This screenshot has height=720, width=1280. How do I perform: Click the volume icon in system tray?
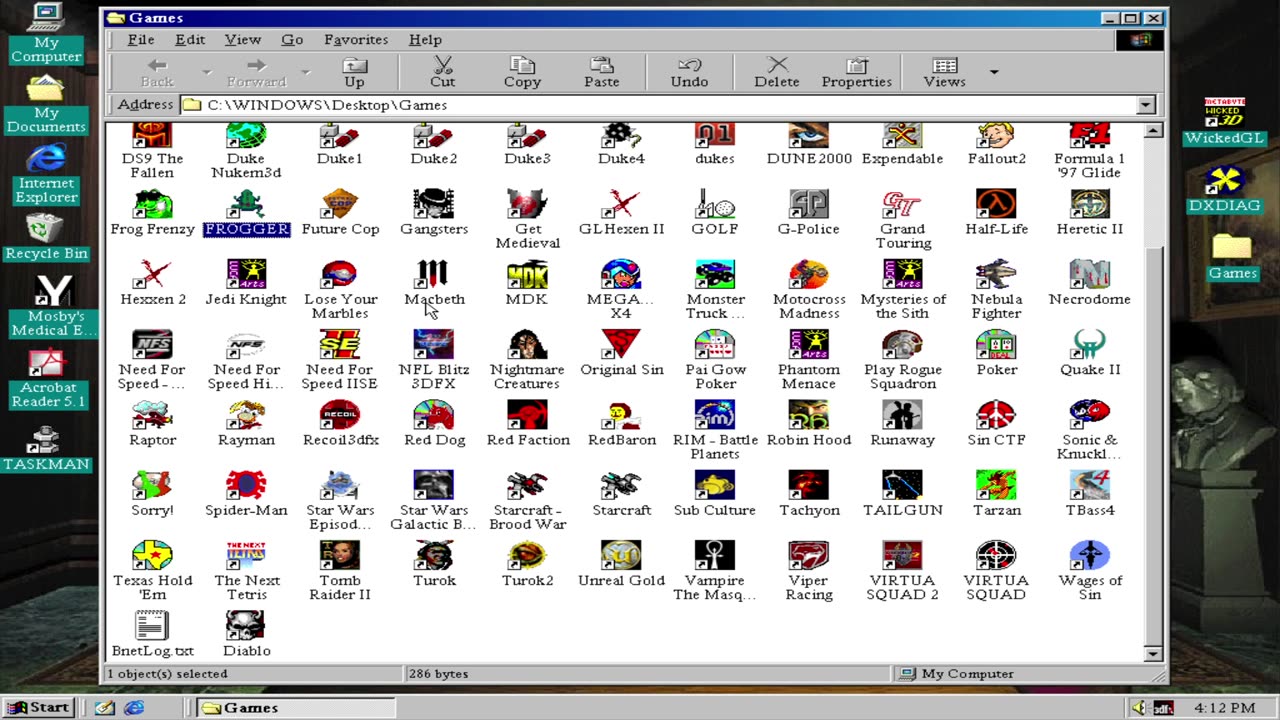coord(1139,707)
